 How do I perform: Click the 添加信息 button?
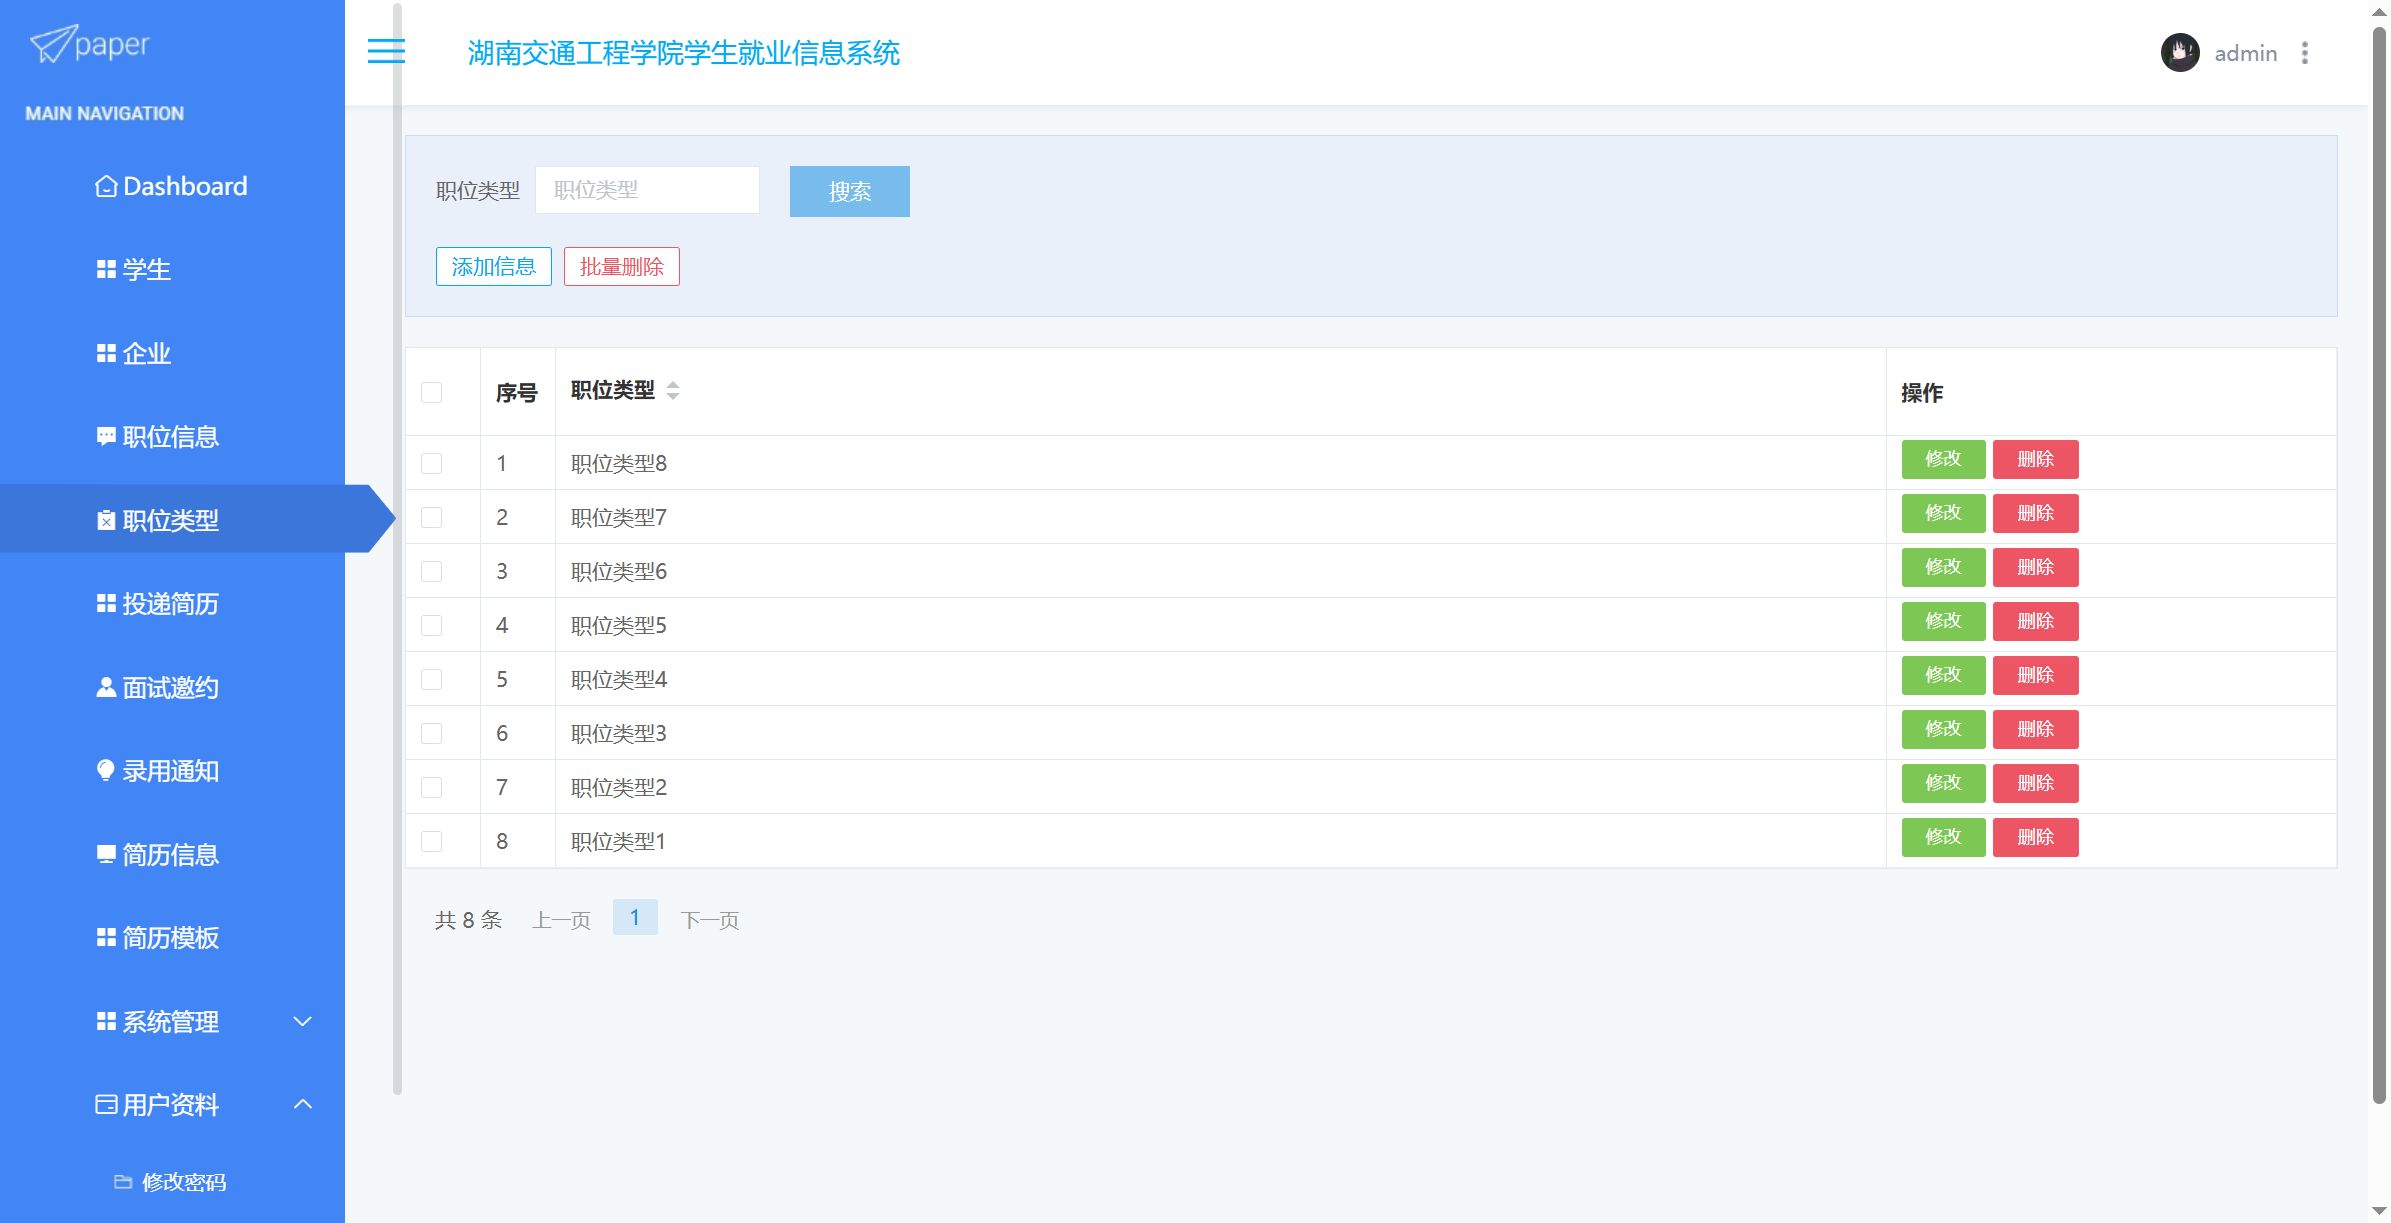(493, 267)
